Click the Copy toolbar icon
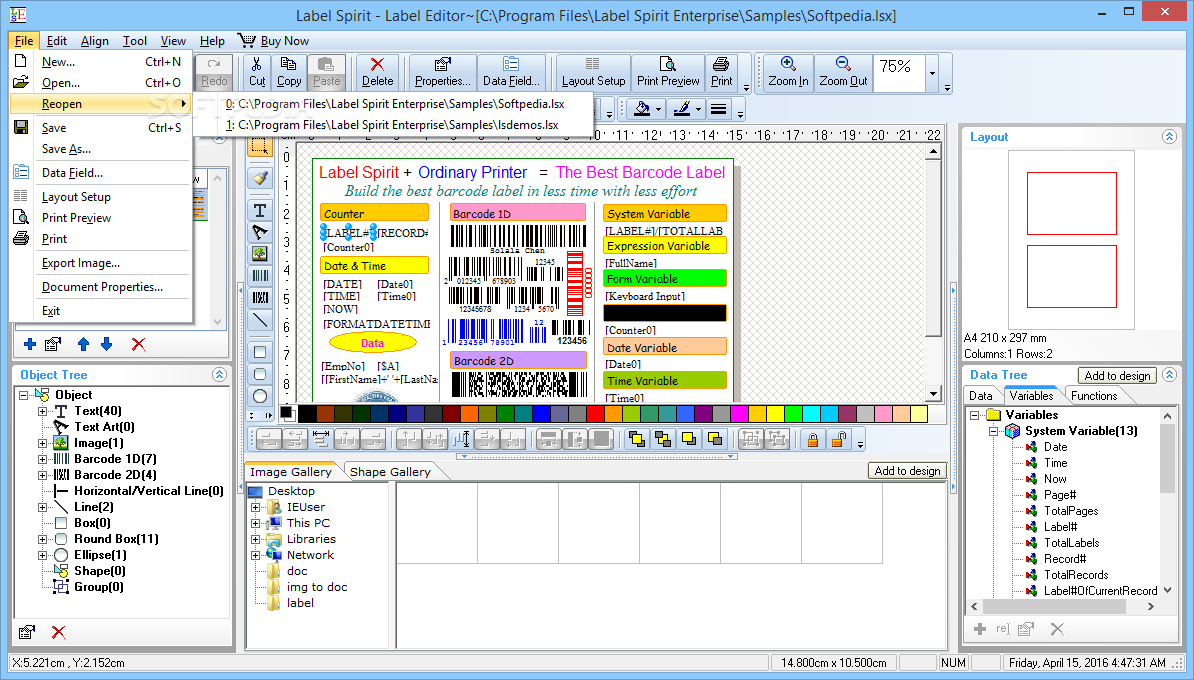 point(289,72)
